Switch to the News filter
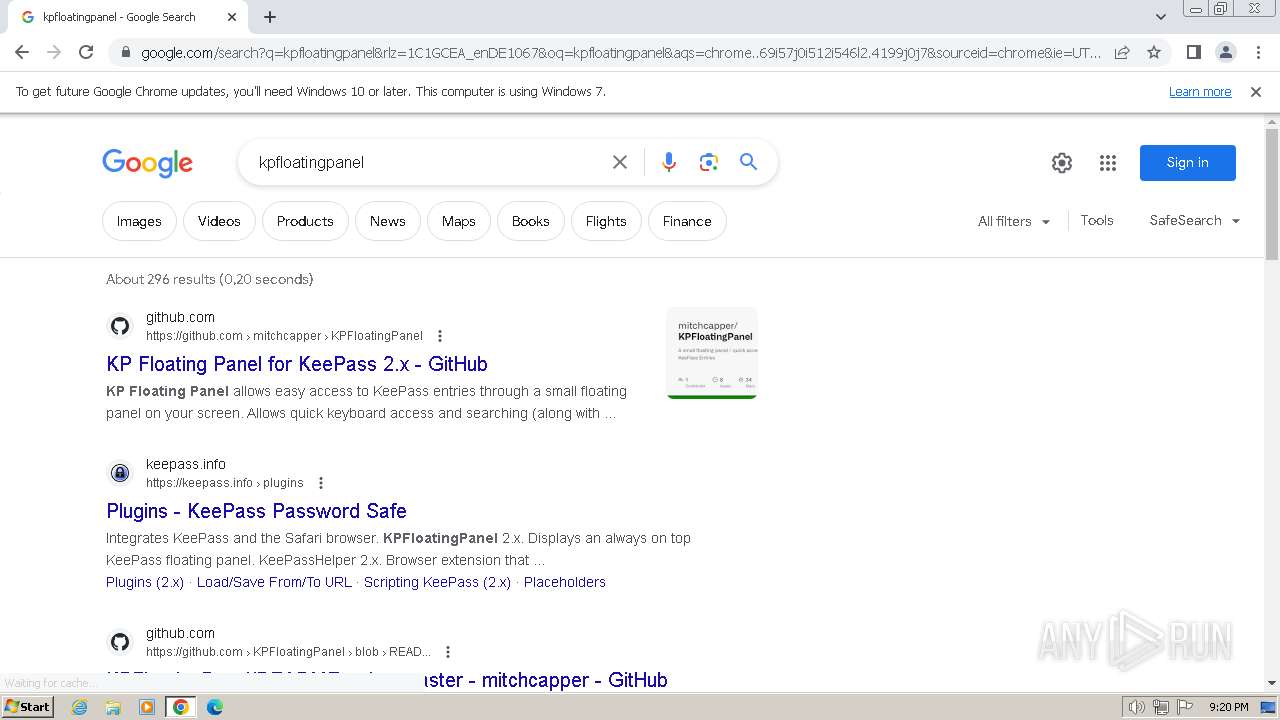 coord(388,221)
